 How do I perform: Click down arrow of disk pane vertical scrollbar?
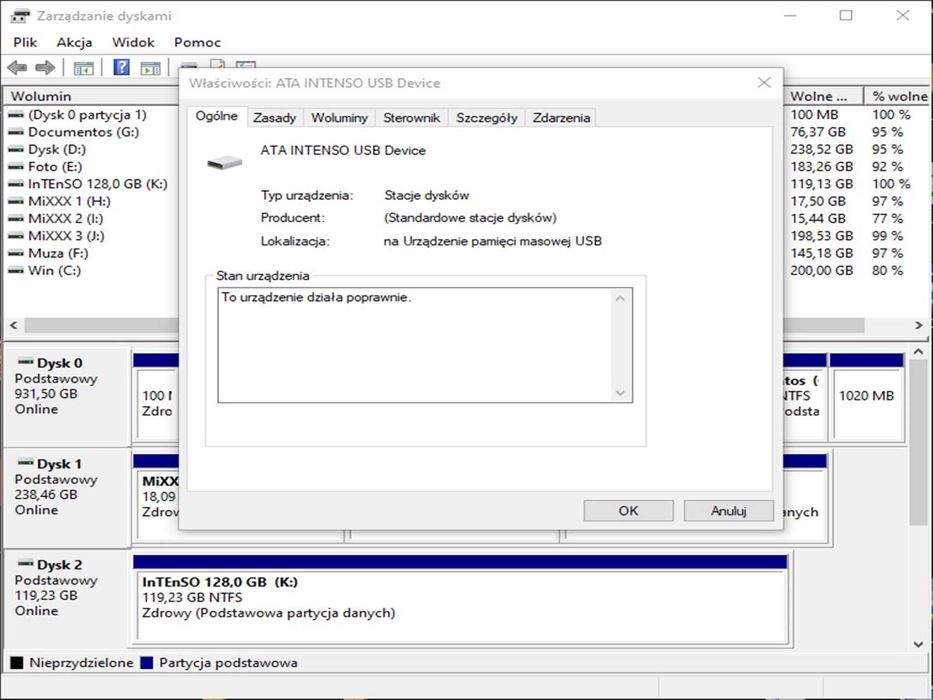tap(919, 644)
